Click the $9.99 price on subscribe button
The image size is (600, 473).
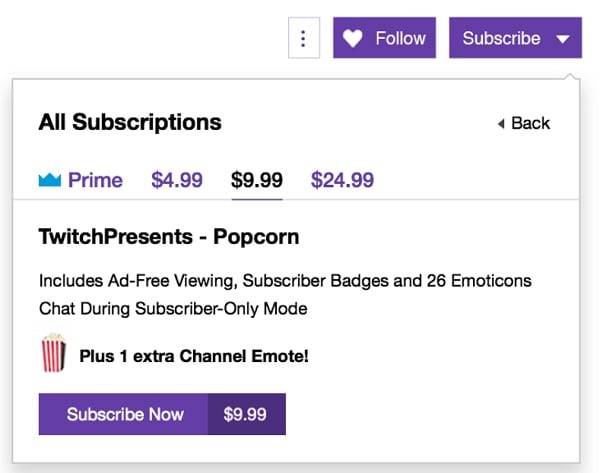pos(247,414)
